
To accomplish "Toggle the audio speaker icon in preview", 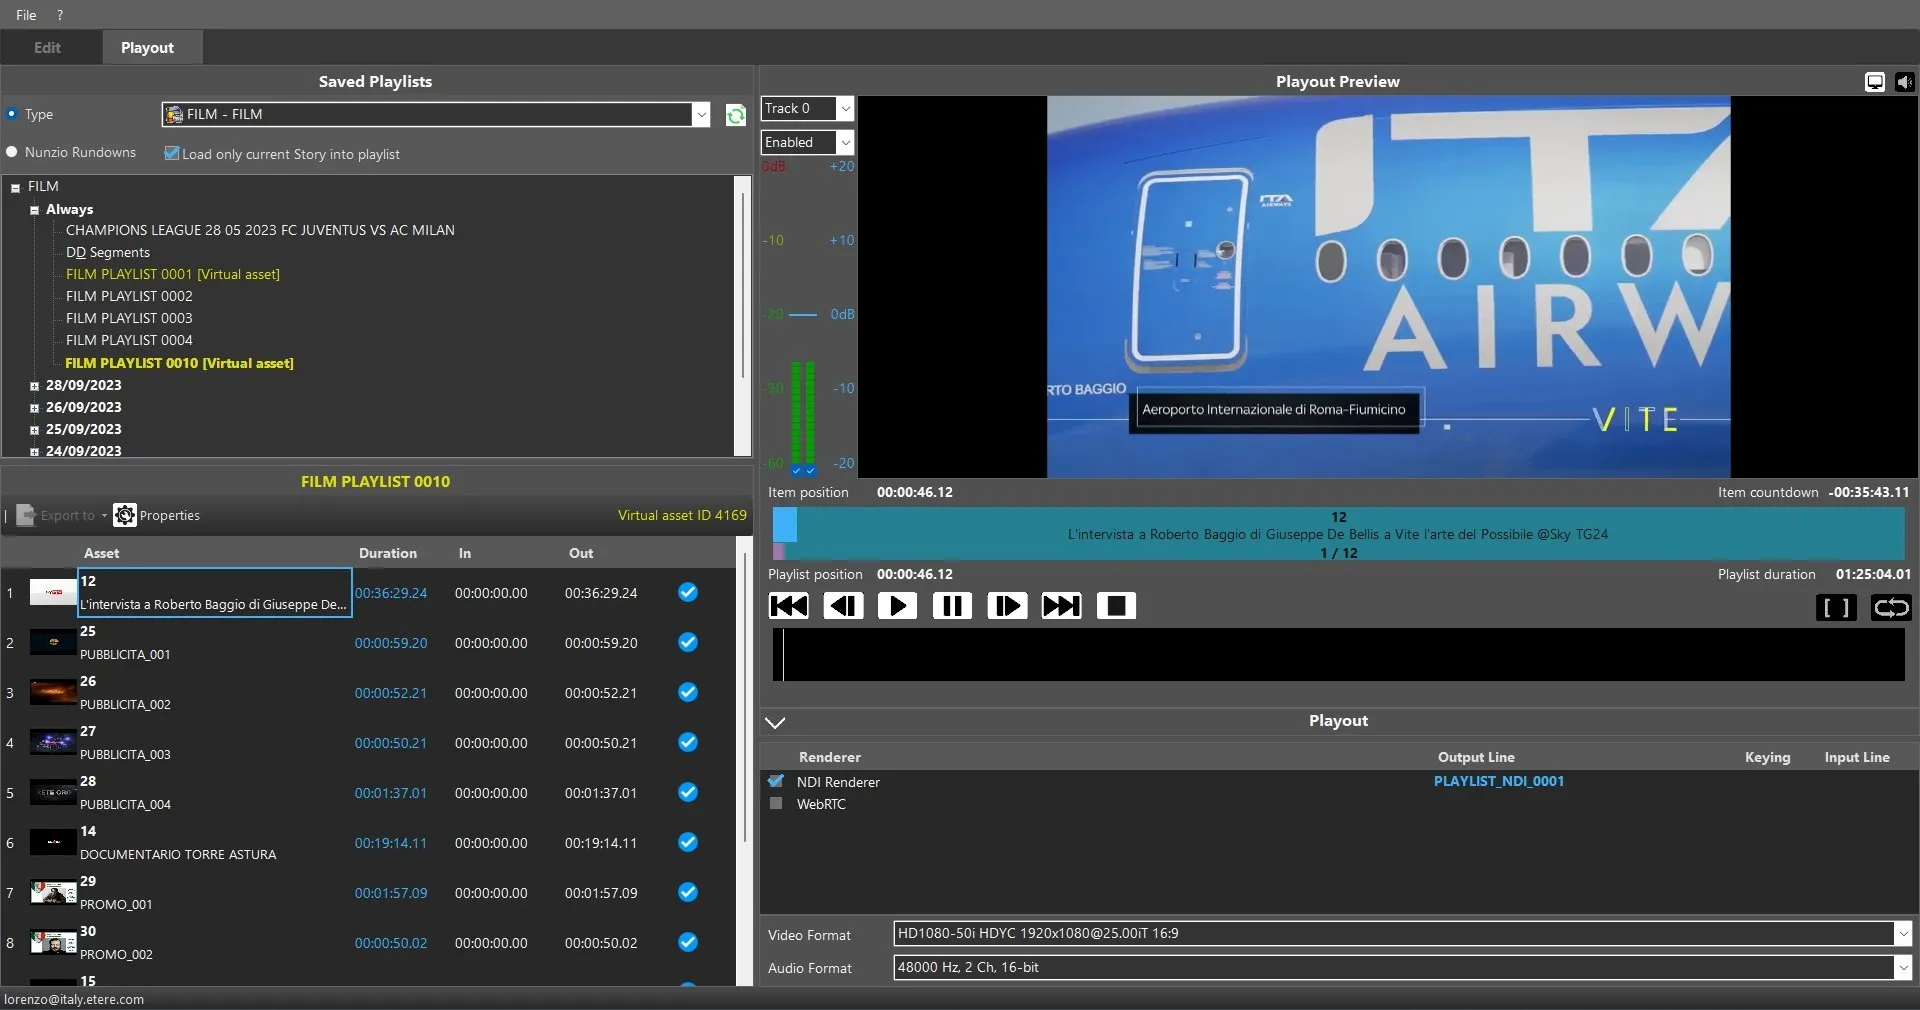I will pos(1904,82).
